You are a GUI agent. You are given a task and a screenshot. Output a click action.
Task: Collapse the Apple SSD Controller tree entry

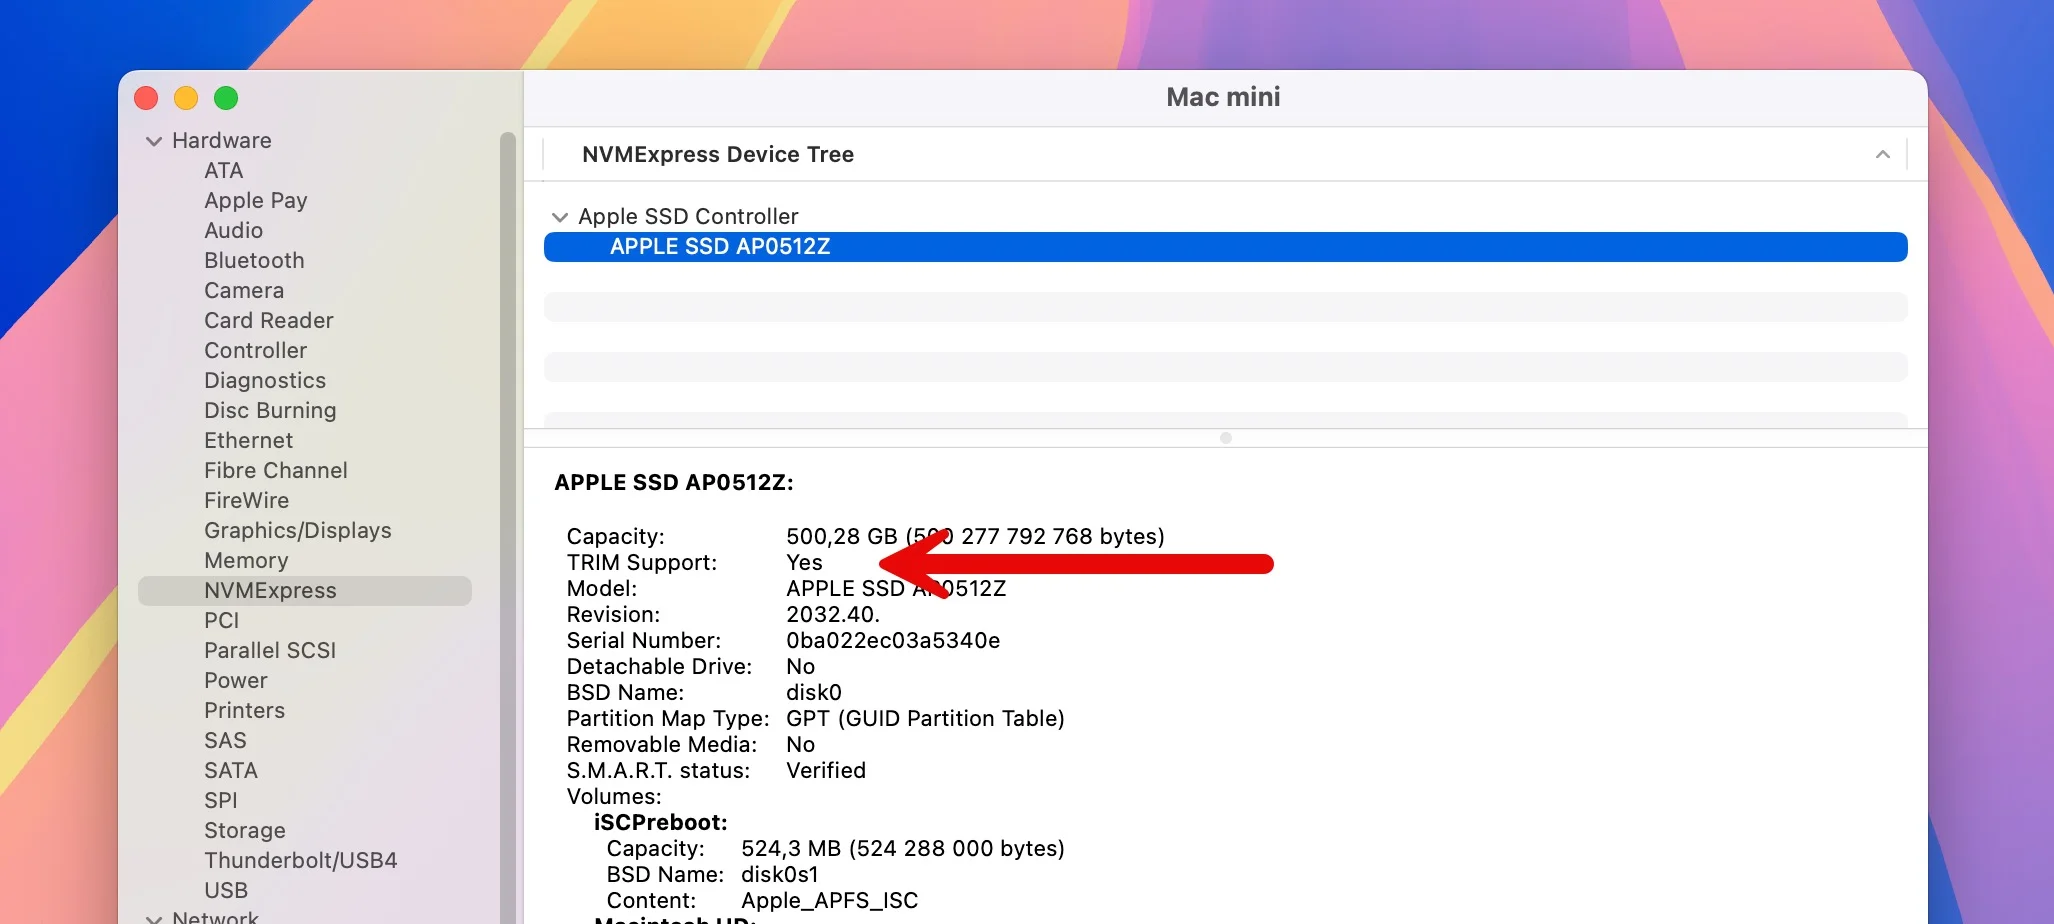[560, 216]
